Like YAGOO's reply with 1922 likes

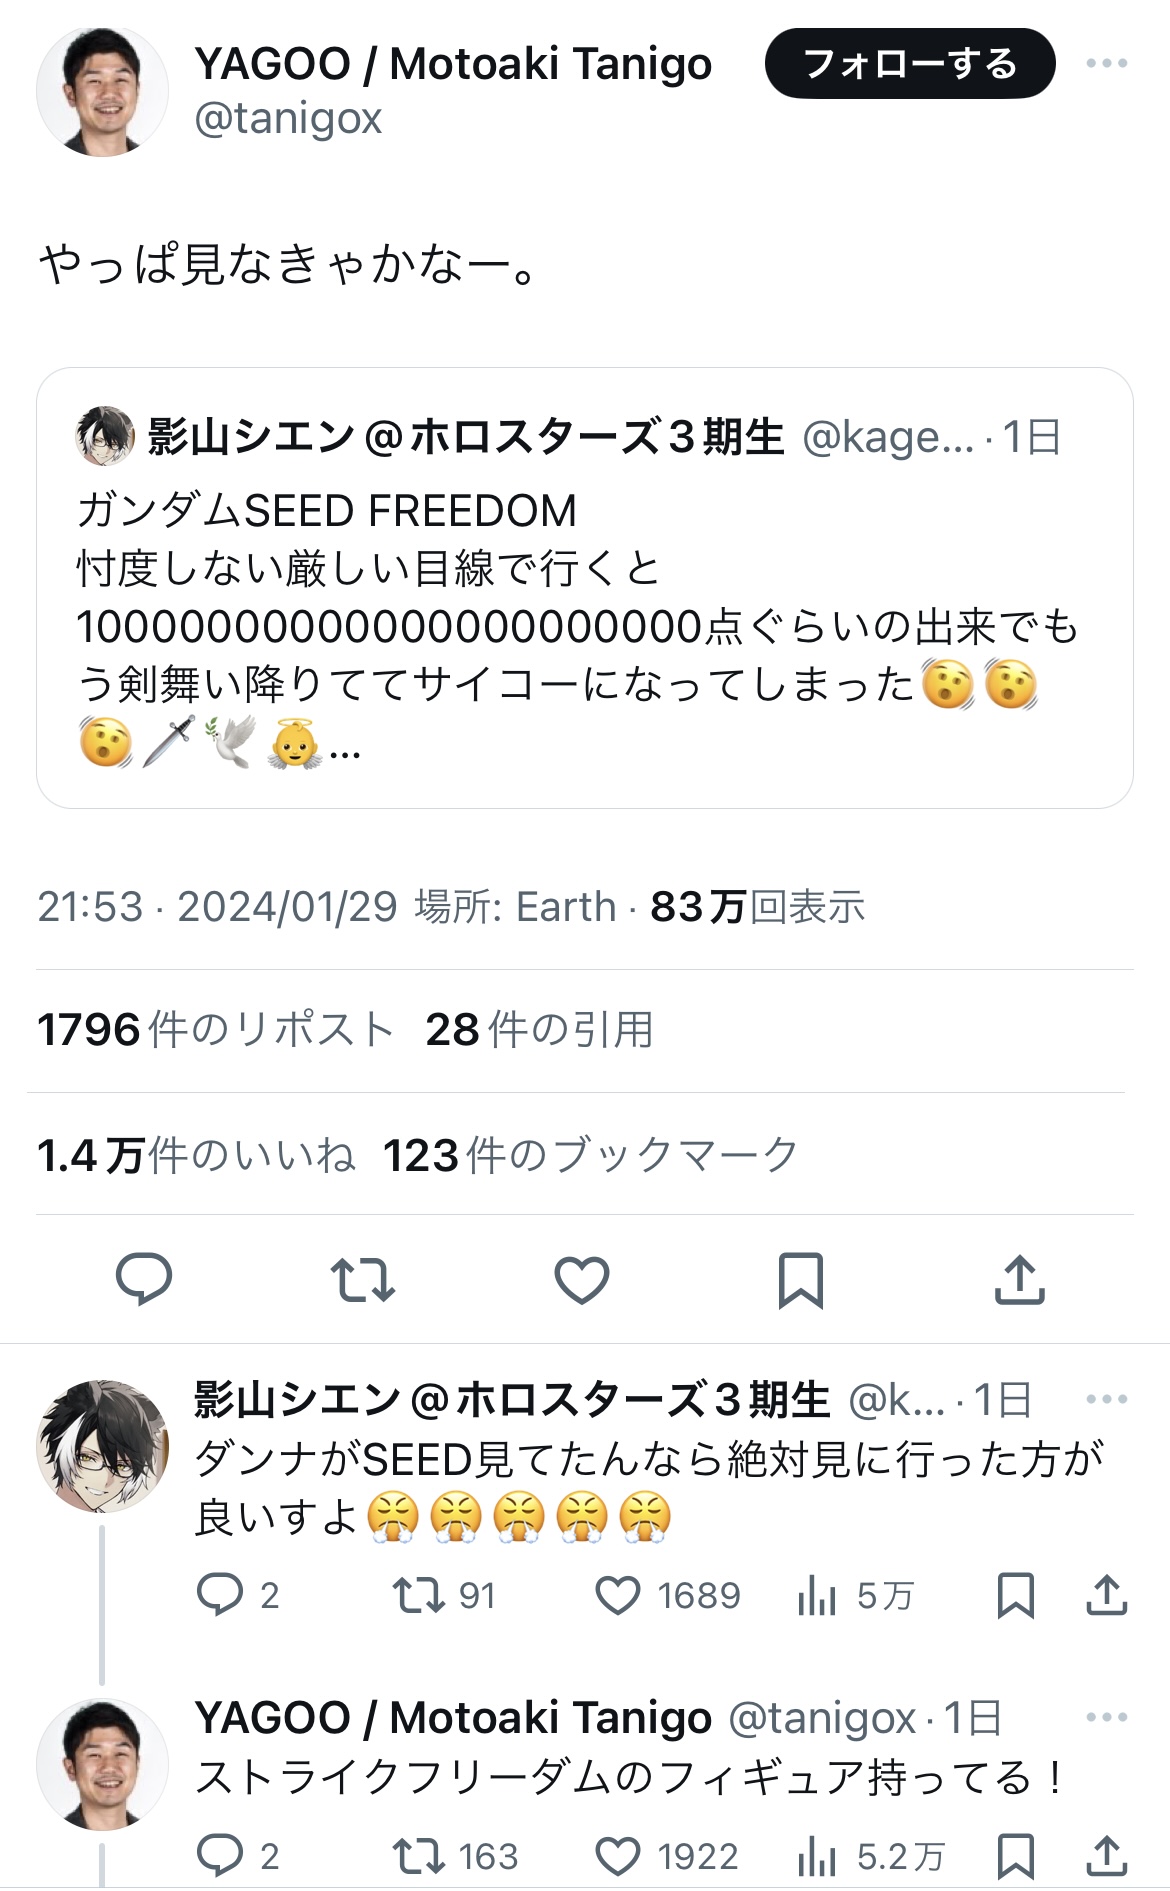(x=618, y=1856)
